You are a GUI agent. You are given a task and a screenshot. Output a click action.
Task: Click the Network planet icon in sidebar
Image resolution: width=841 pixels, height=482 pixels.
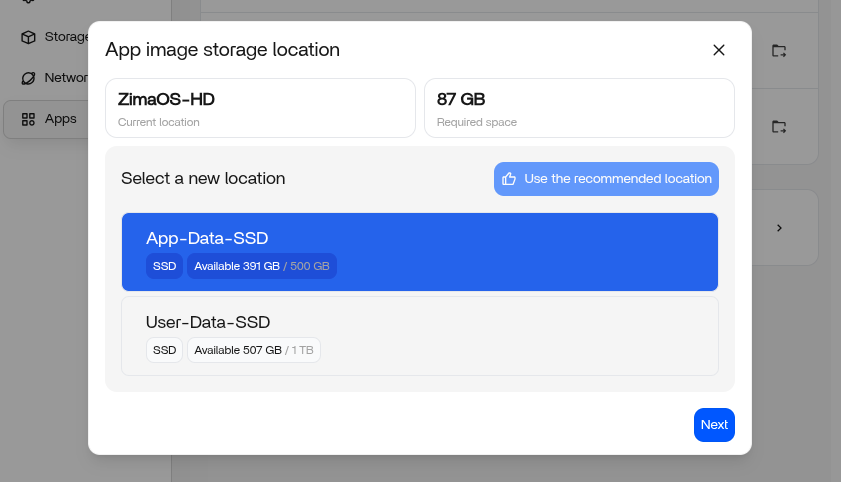click(x=28, y=78)
